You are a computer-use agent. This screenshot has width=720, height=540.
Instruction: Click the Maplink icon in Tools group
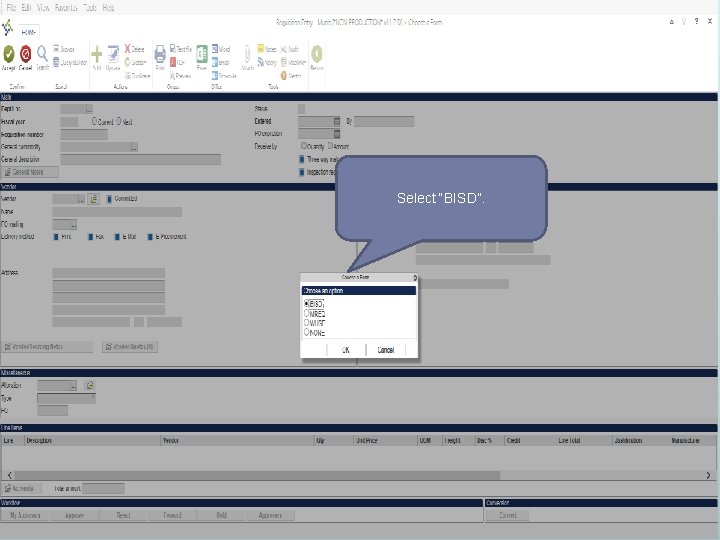click(x=284, y=62)
